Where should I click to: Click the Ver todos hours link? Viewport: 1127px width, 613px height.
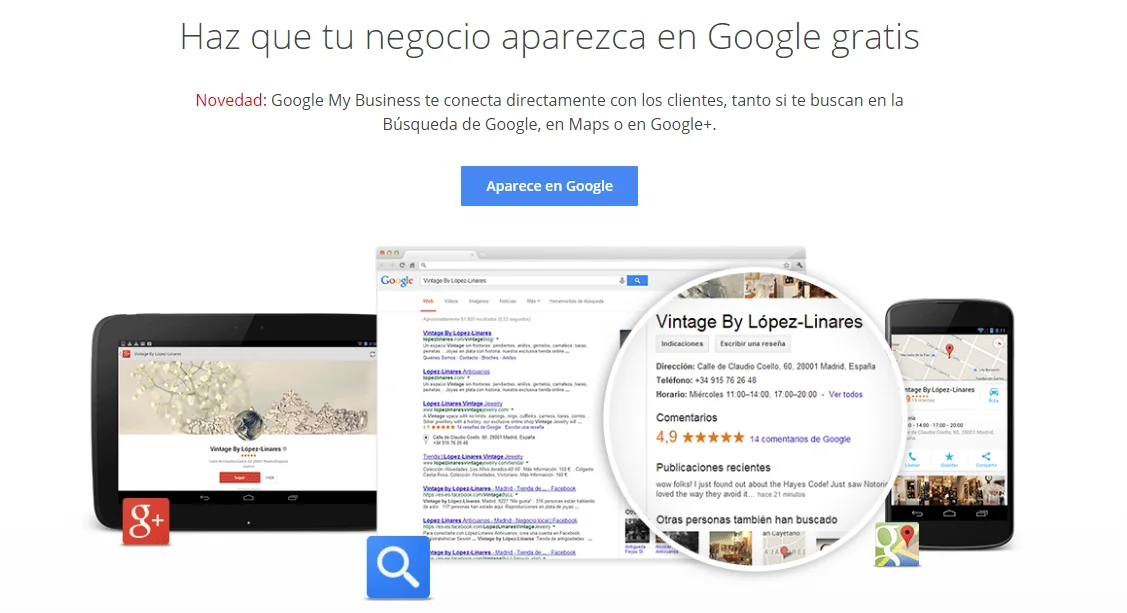click(x=845, y=395)
